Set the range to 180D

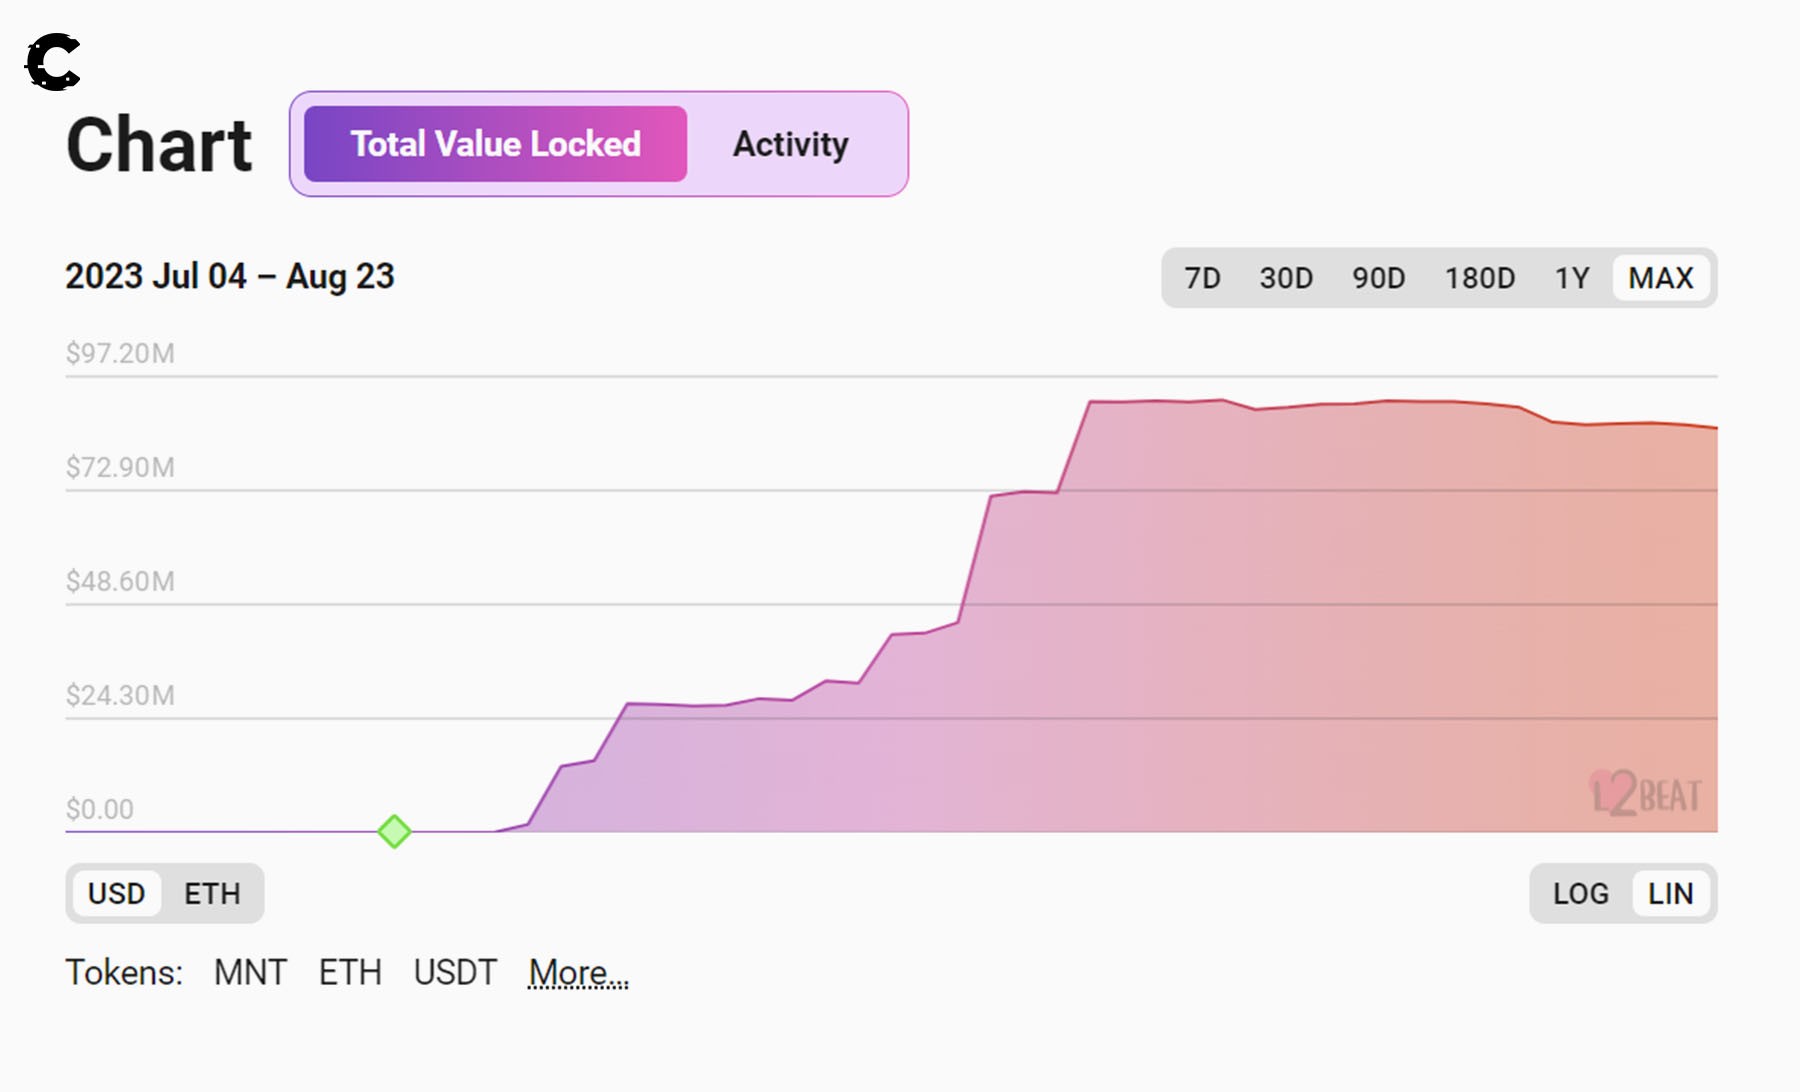[x=1479, y=278]
